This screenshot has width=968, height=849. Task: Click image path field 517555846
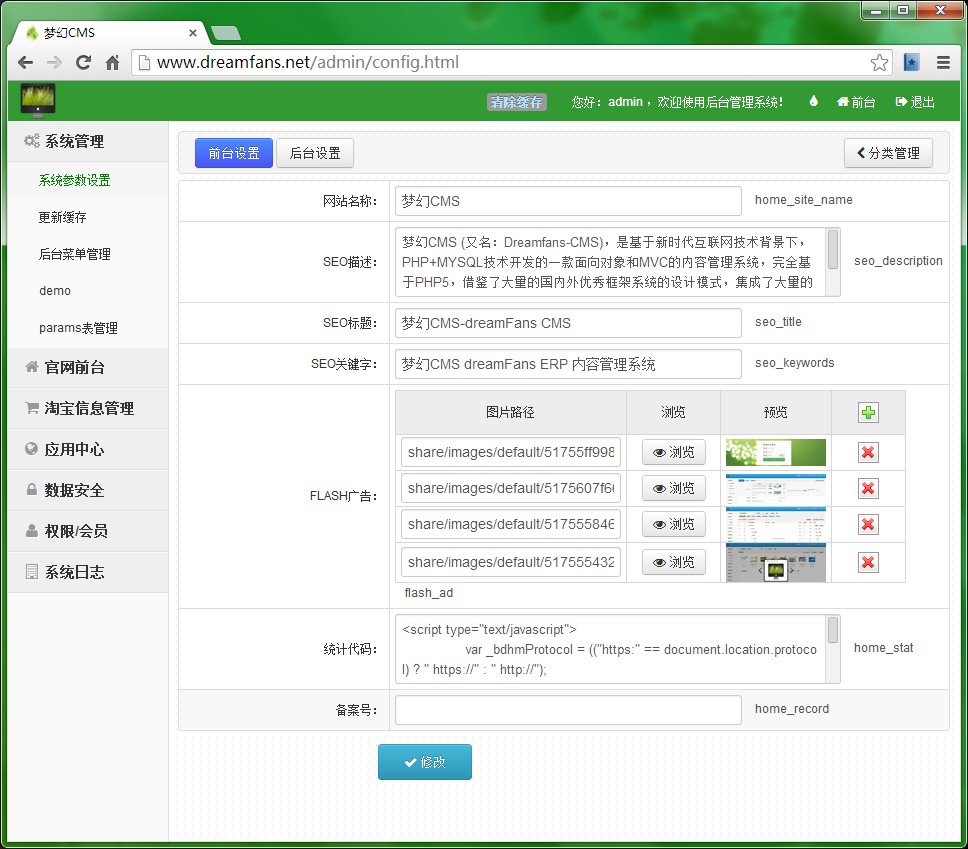[x=511, y=524]
